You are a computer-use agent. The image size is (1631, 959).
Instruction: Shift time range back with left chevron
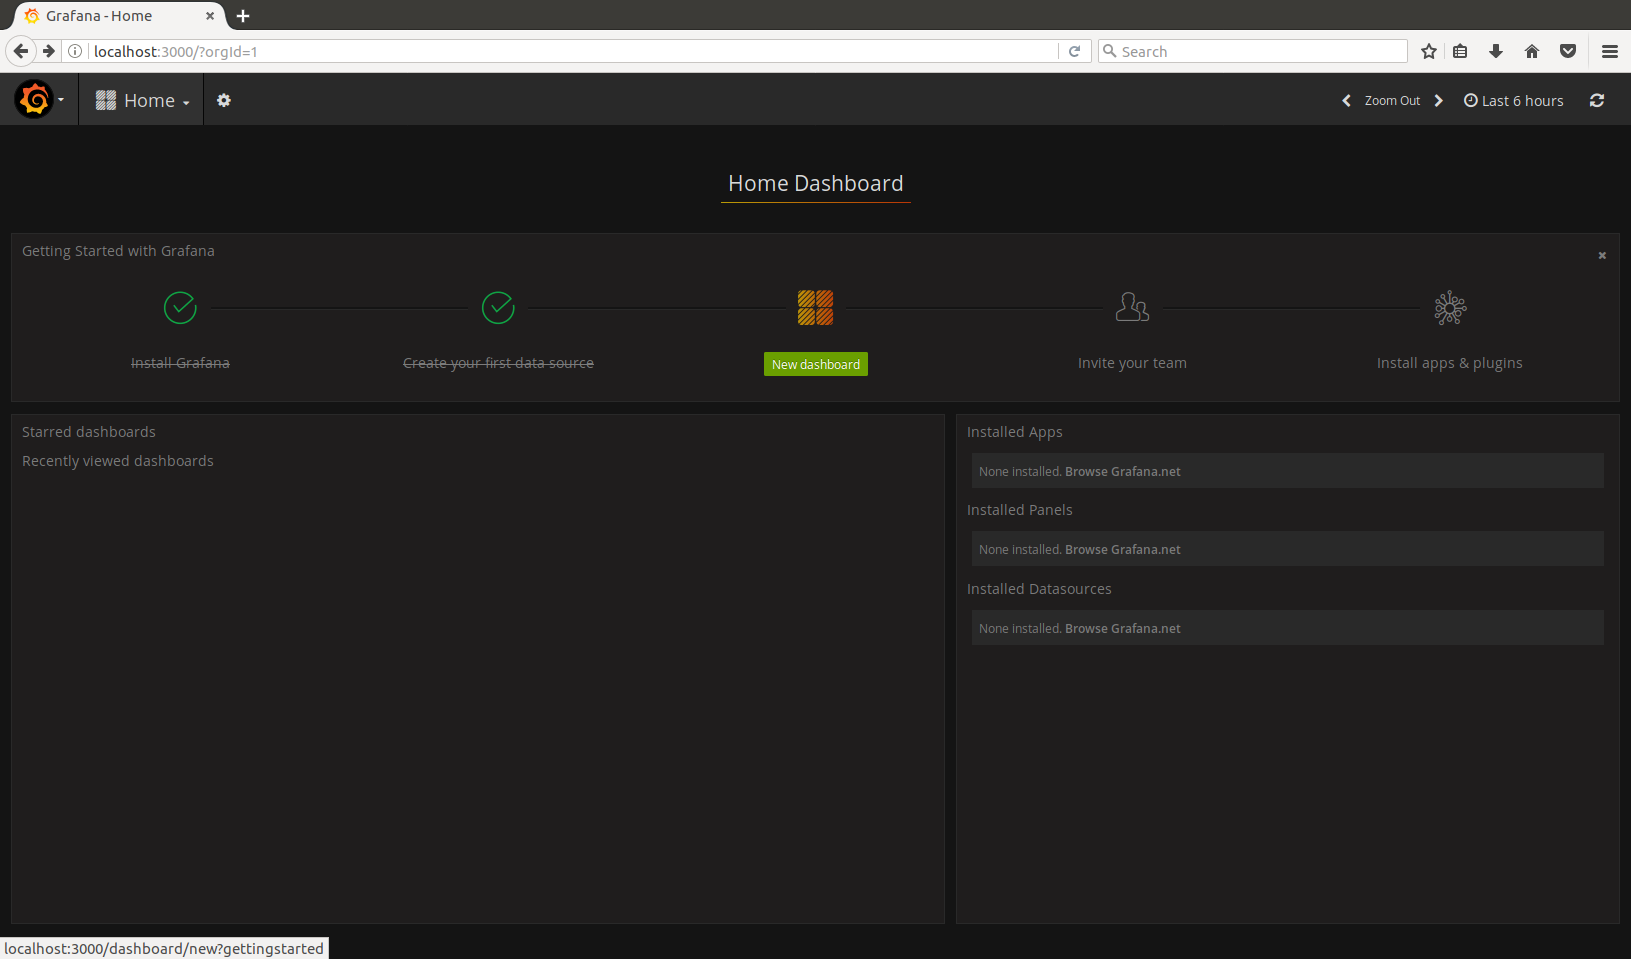[1346, 100]
